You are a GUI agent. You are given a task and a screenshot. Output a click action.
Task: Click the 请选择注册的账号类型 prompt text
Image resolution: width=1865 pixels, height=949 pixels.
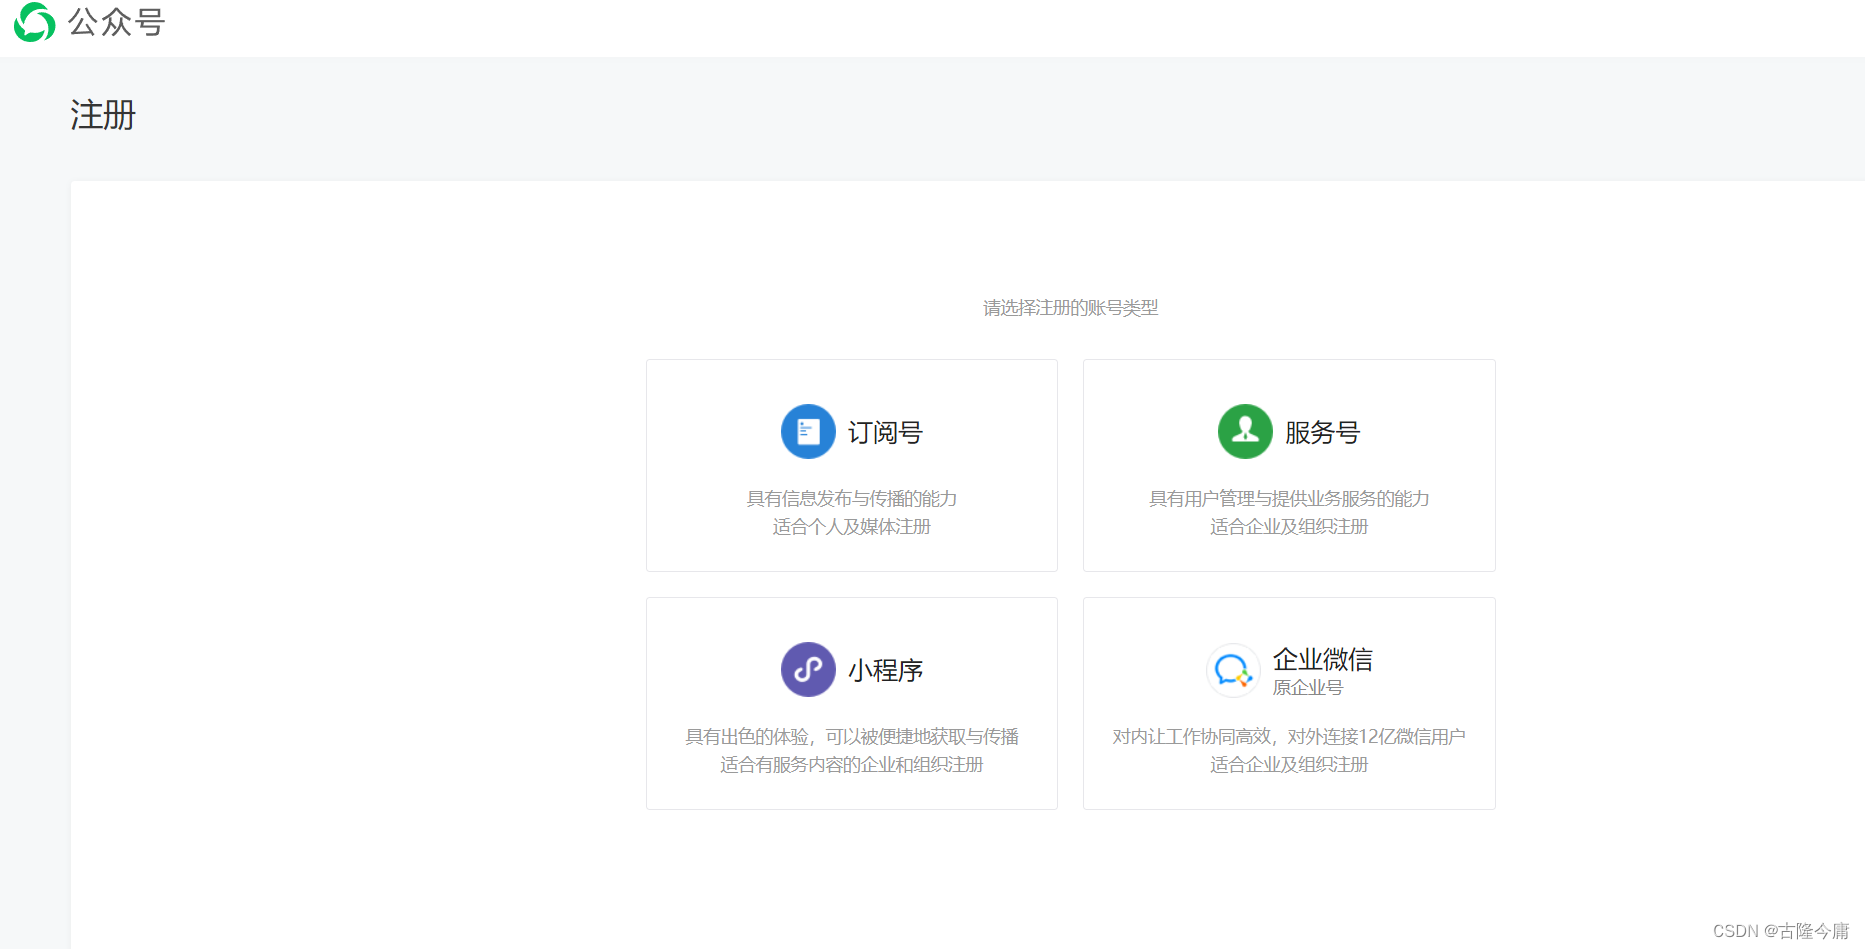tap(1070, 308)
